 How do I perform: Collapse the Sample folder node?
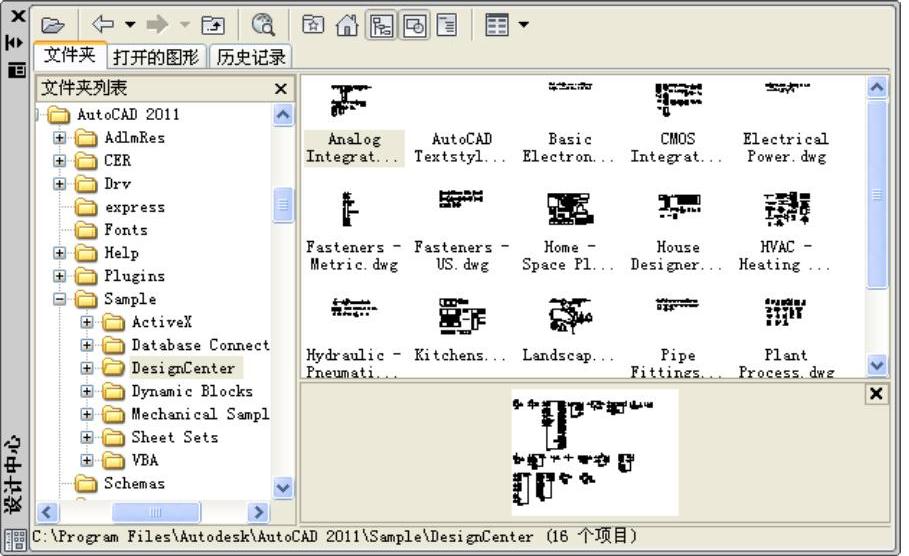pyautogui.click(x=60, y=299)
